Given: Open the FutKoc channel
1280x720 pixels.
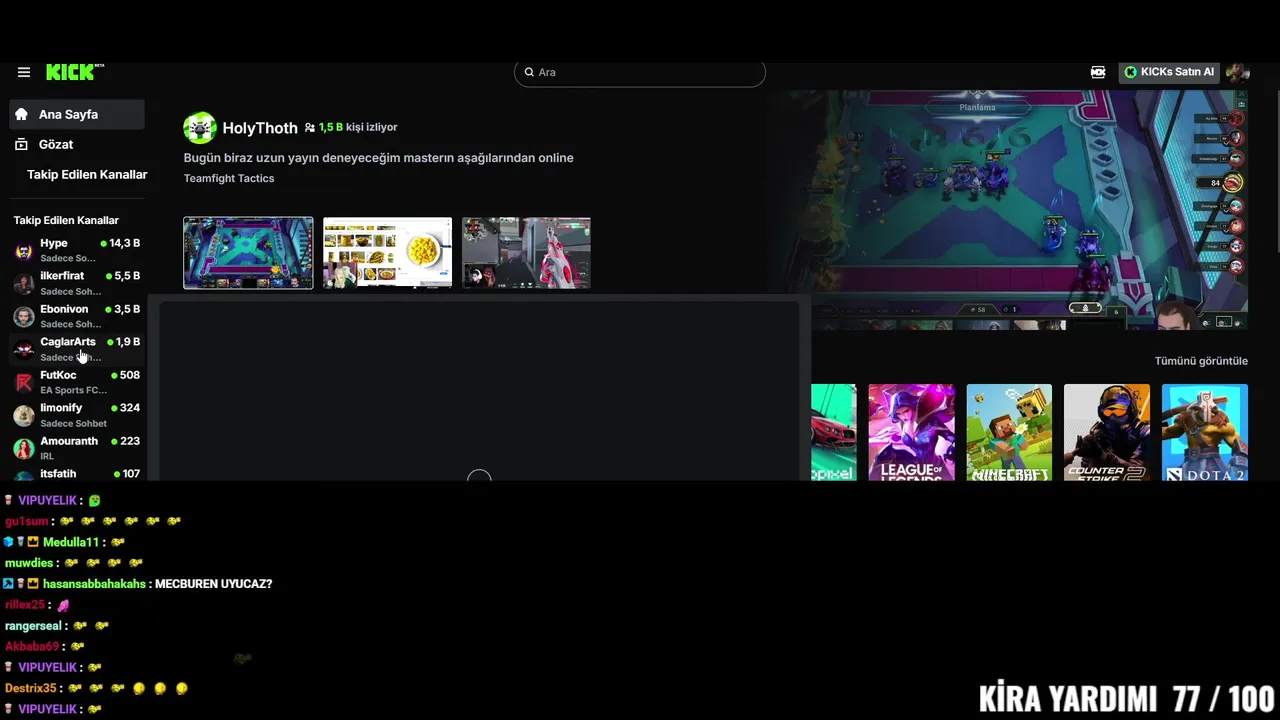Looking at the screenshot, I should [x=77, y=382].
